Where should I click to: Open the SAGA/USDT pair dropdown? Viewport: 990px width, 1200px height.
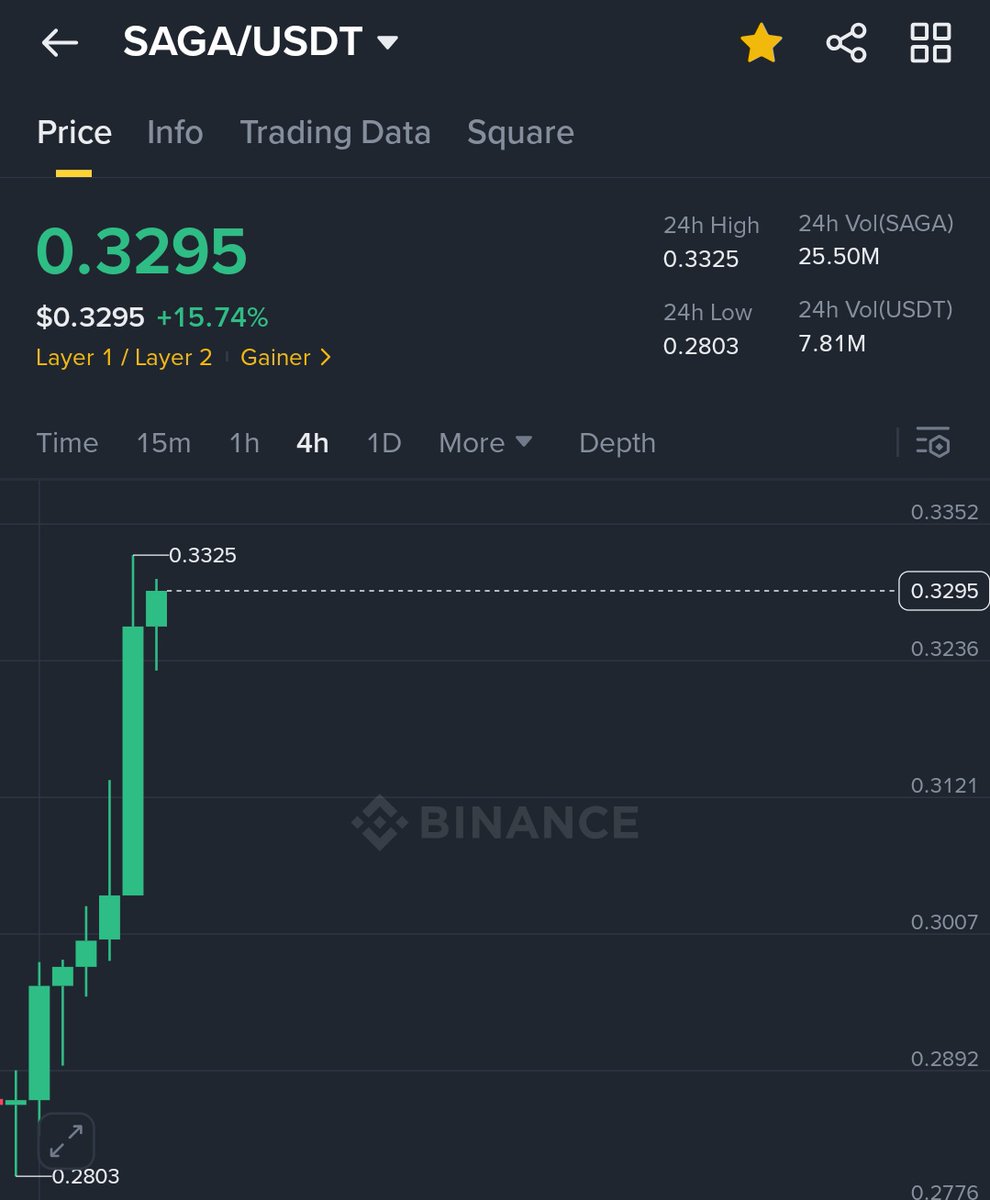point(260,42)
